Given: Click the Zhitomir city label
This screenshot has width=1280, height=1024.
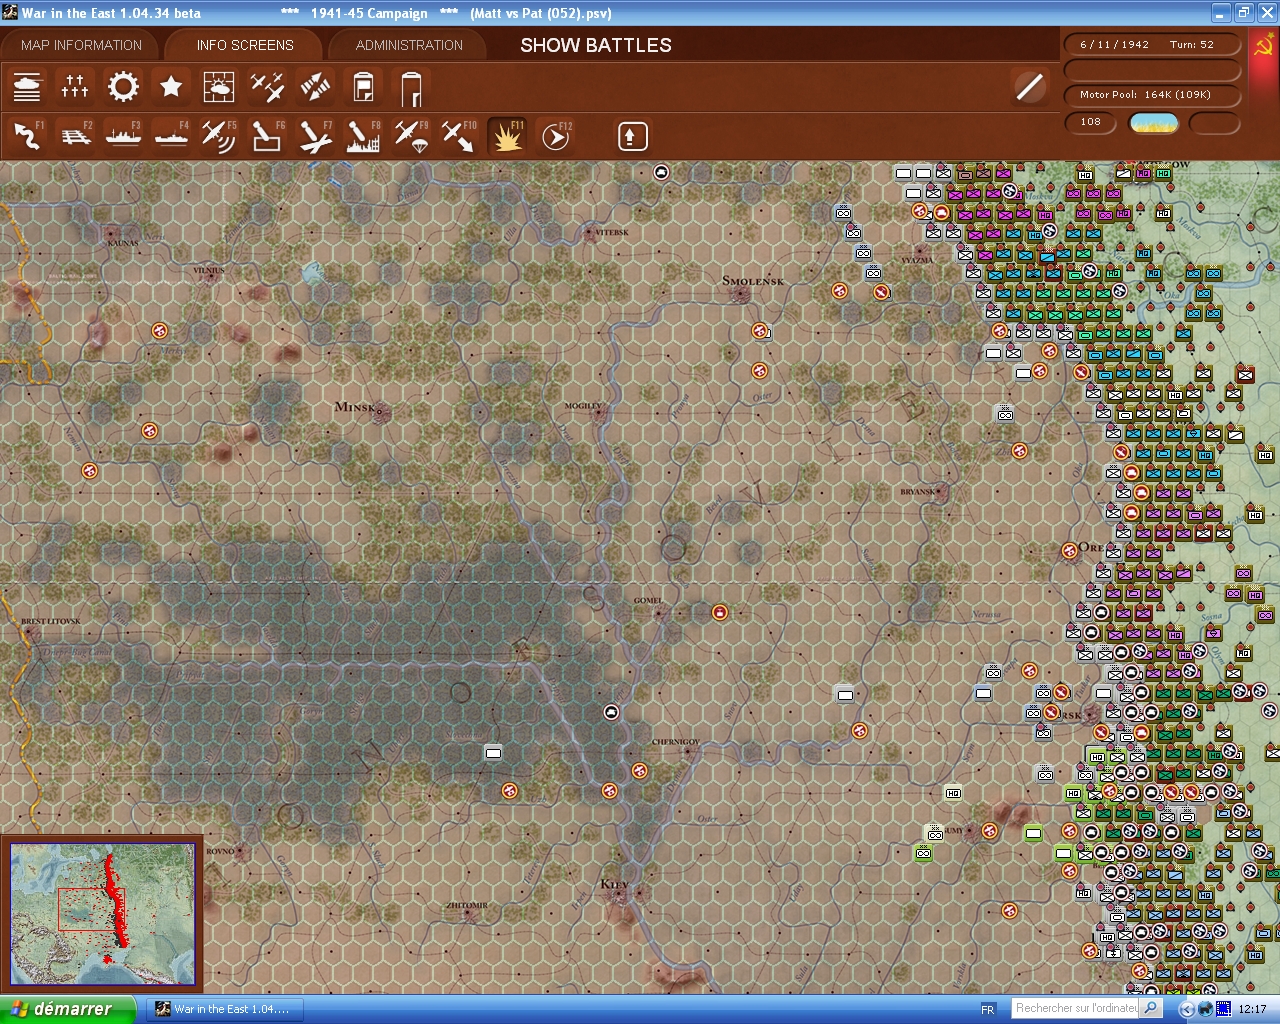Looking at the screenshot, I should click(x=467, y=905).
